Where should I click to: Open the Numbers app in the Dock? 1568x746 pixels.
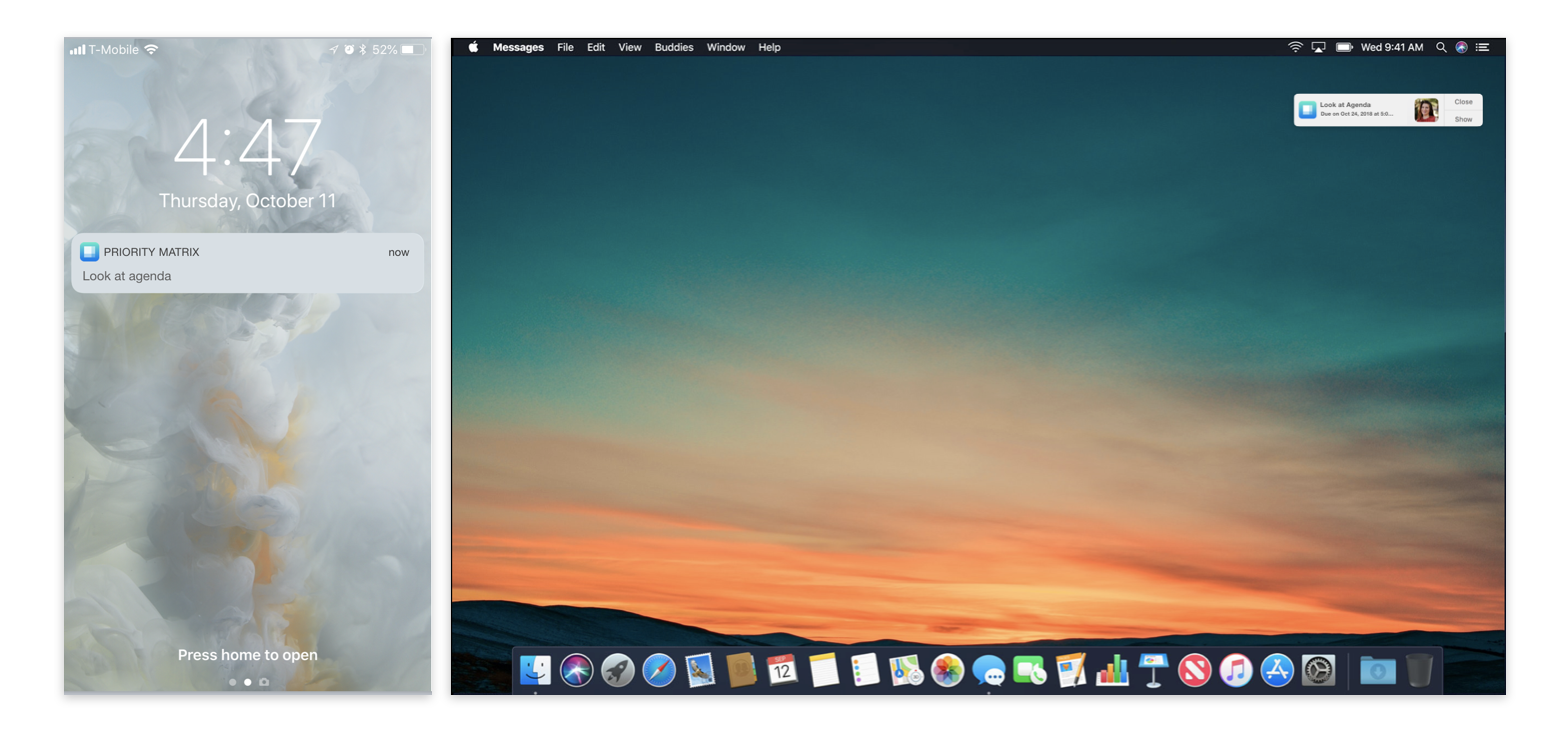pyautogui.click(x=1112, y=670)
